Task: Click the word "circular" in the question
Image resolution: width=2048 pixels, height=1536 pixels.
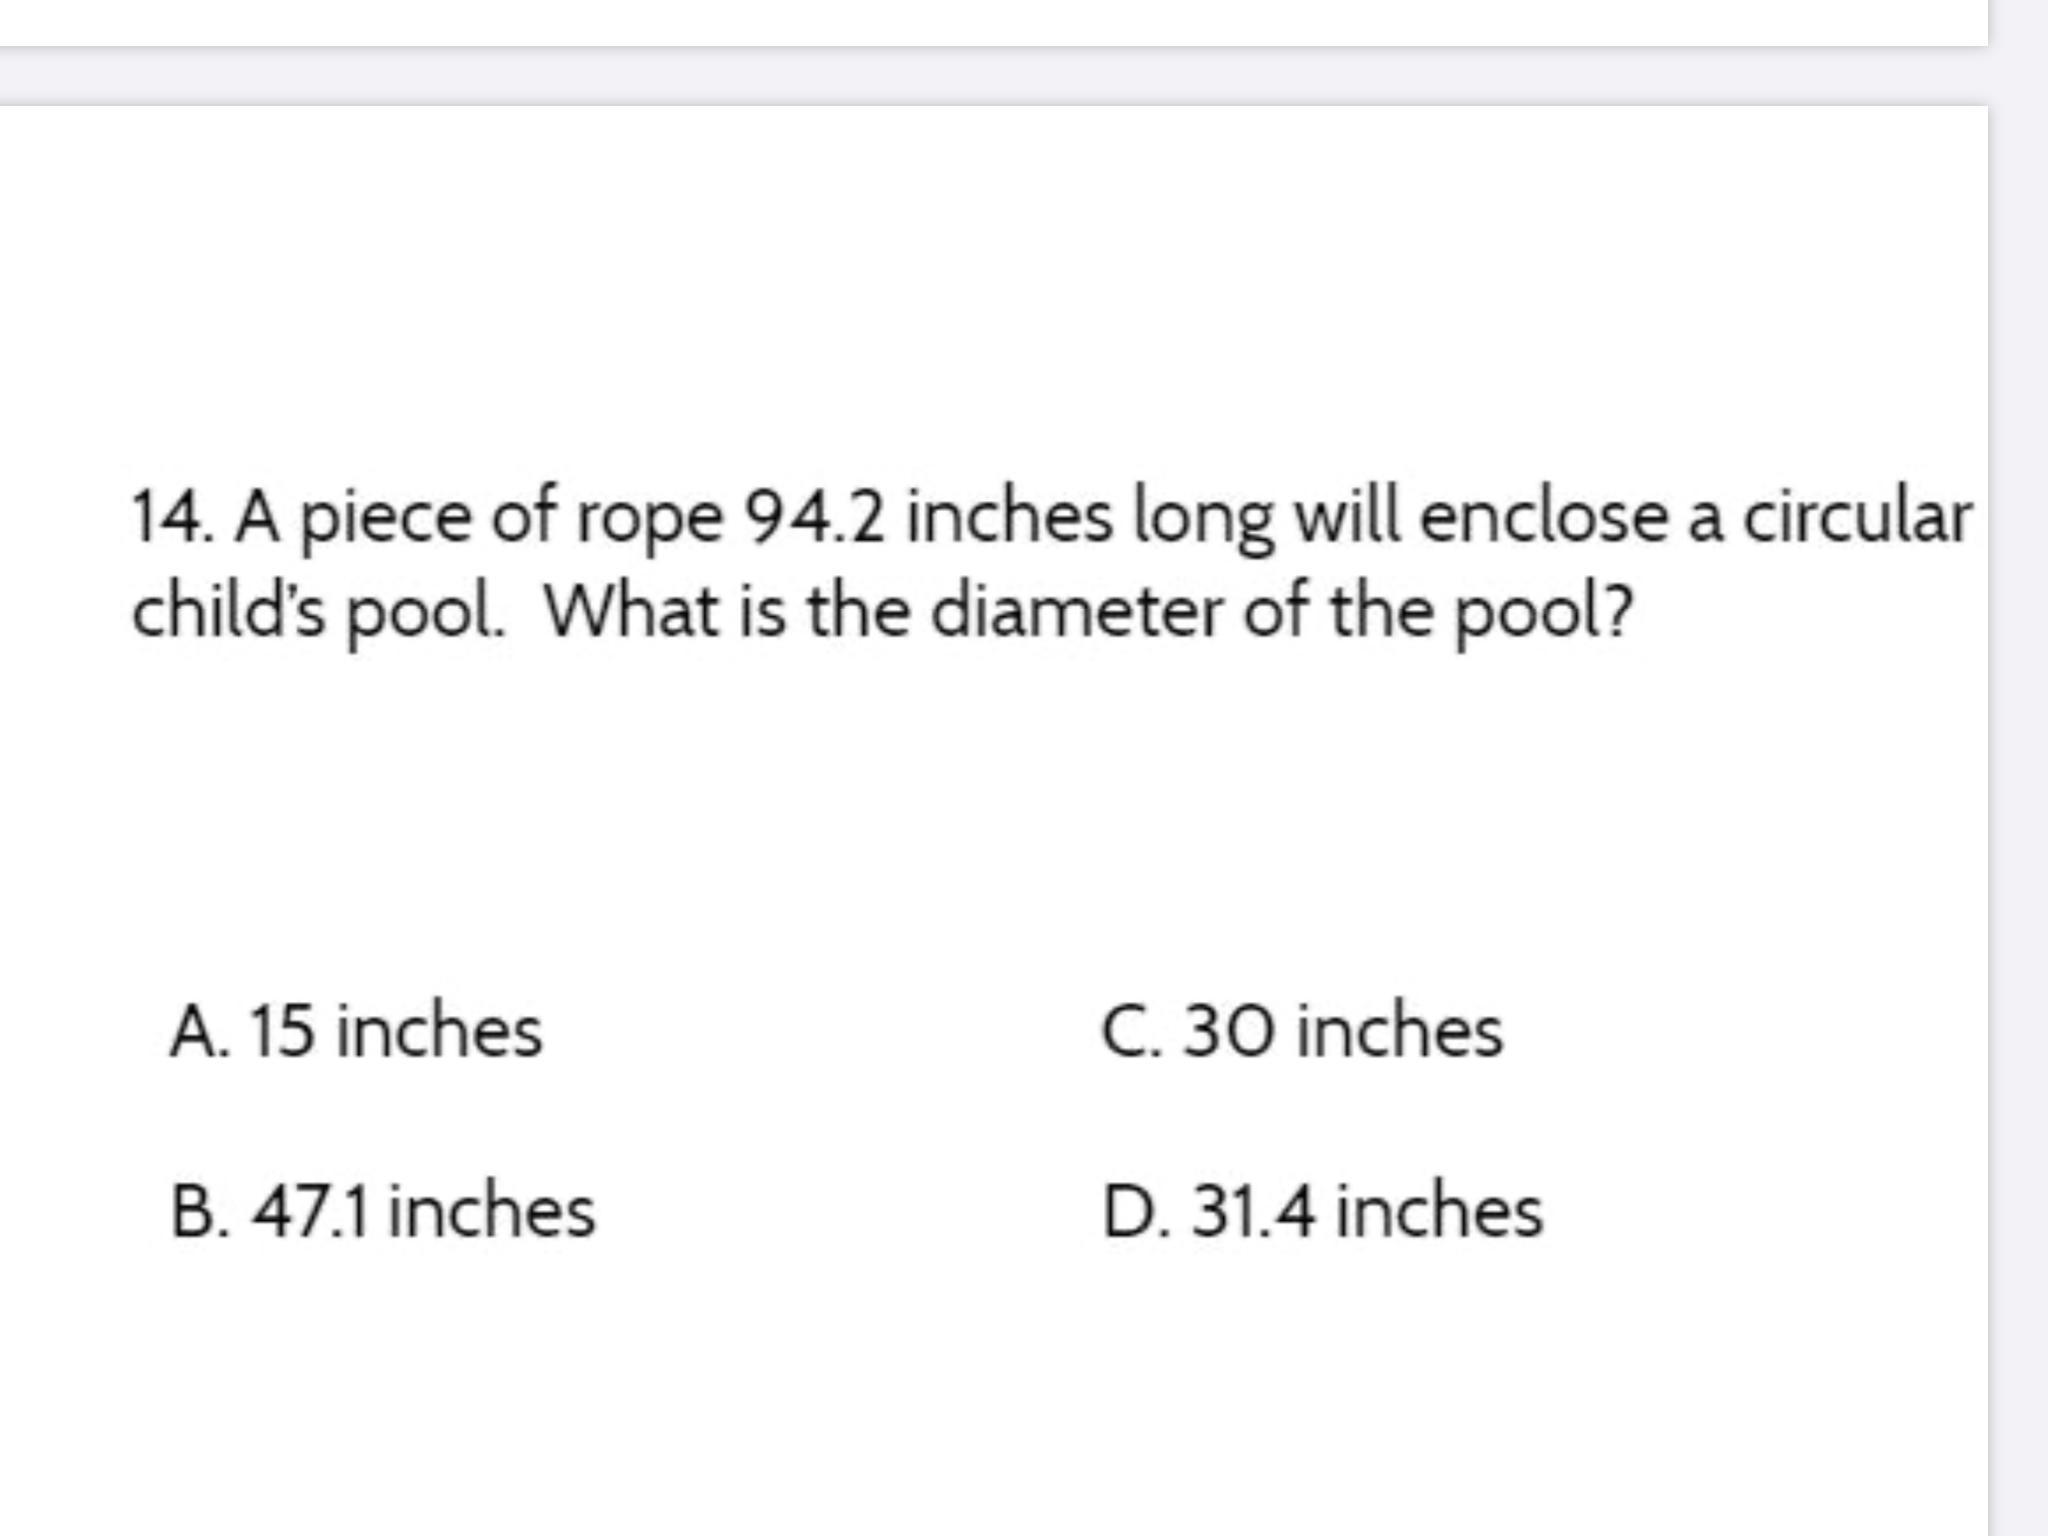Action: coord(1859,516)
